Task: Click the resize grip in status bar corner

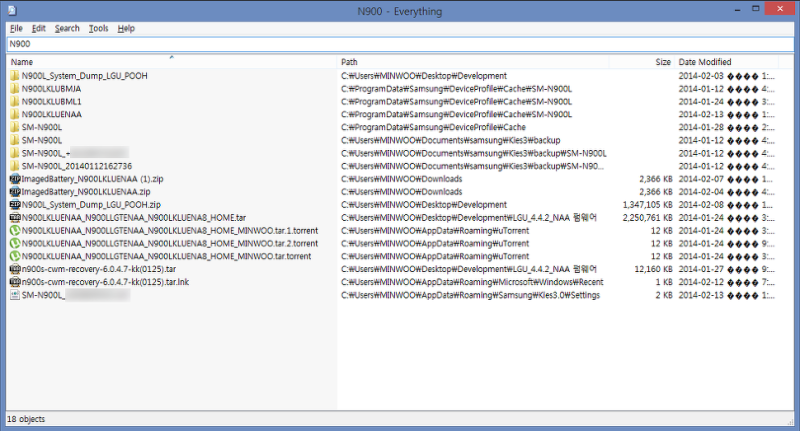Action: tap(790, 421)
